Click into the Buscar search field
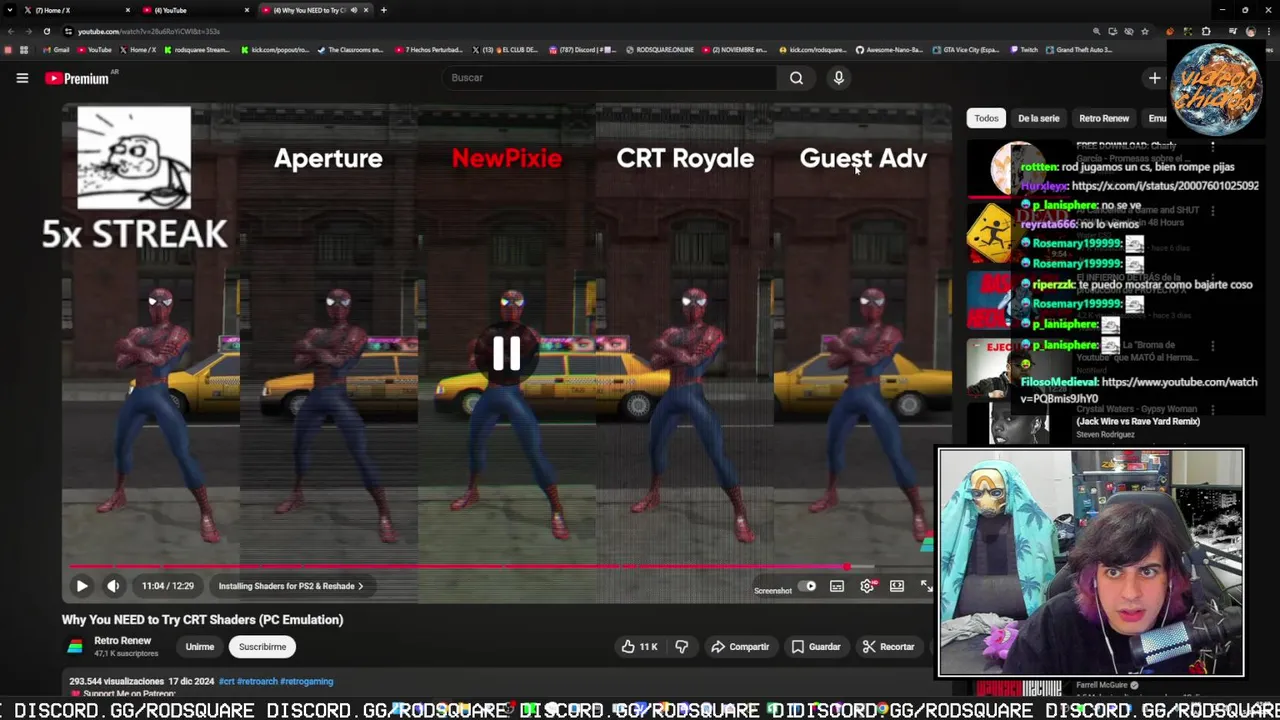The width and height of the screenshot is (1280, 720). pos(608,78)
